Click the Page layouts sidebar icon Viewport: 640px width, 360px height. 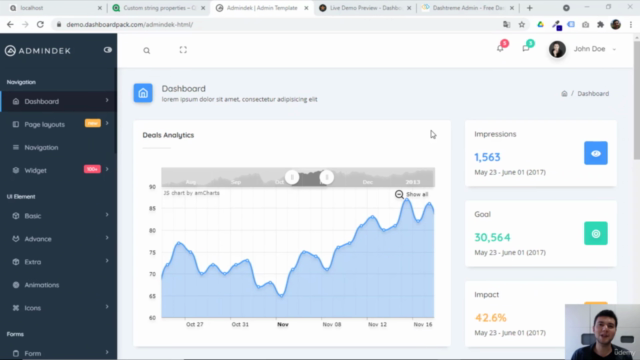pos(16,124)
